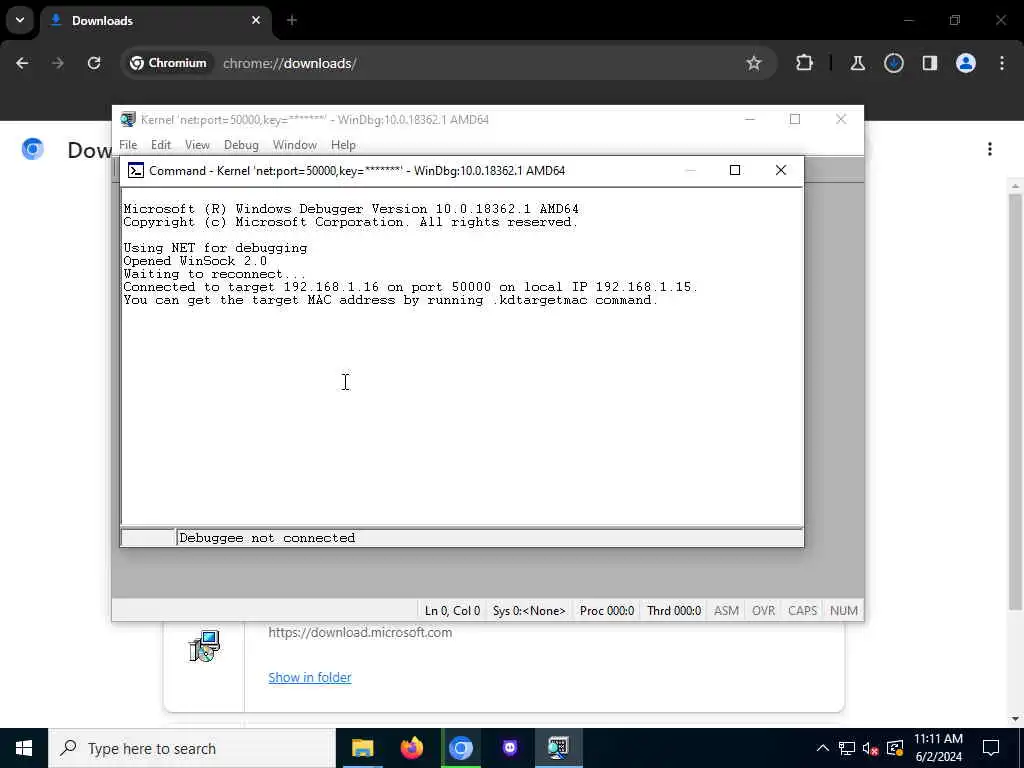1024x768 pixels.
Task: Go back in Chromium
Action: [x=22, y=63]
